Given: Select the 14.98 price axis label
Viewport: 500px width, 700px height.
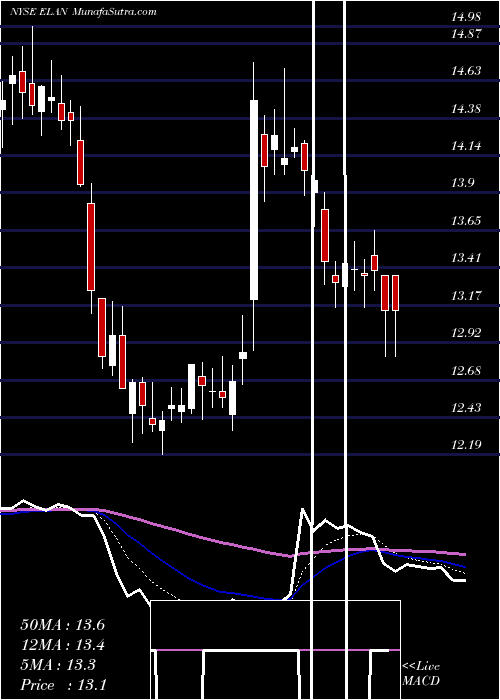Looking at the screenshot, I should 466,17.
